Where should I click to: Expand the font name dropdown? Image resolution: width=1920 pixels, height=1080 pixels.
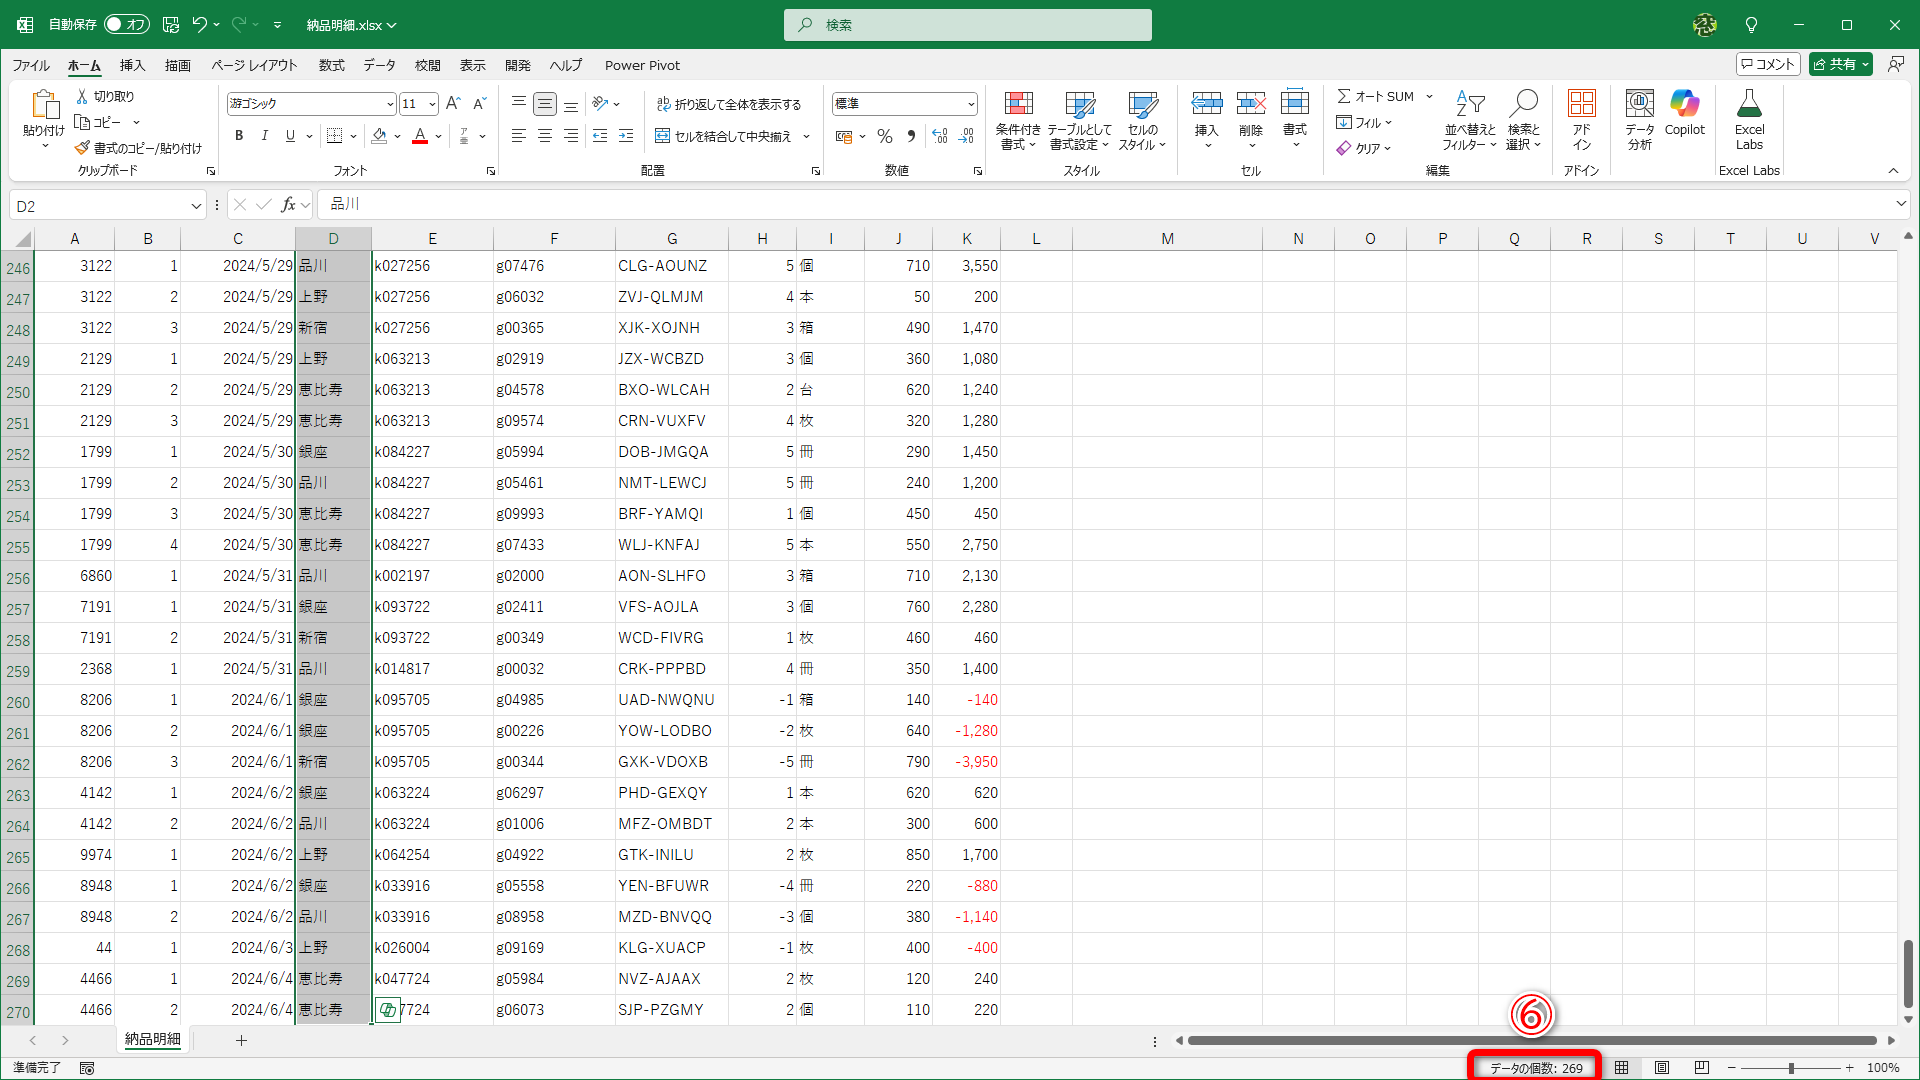(x=390, y=104)
